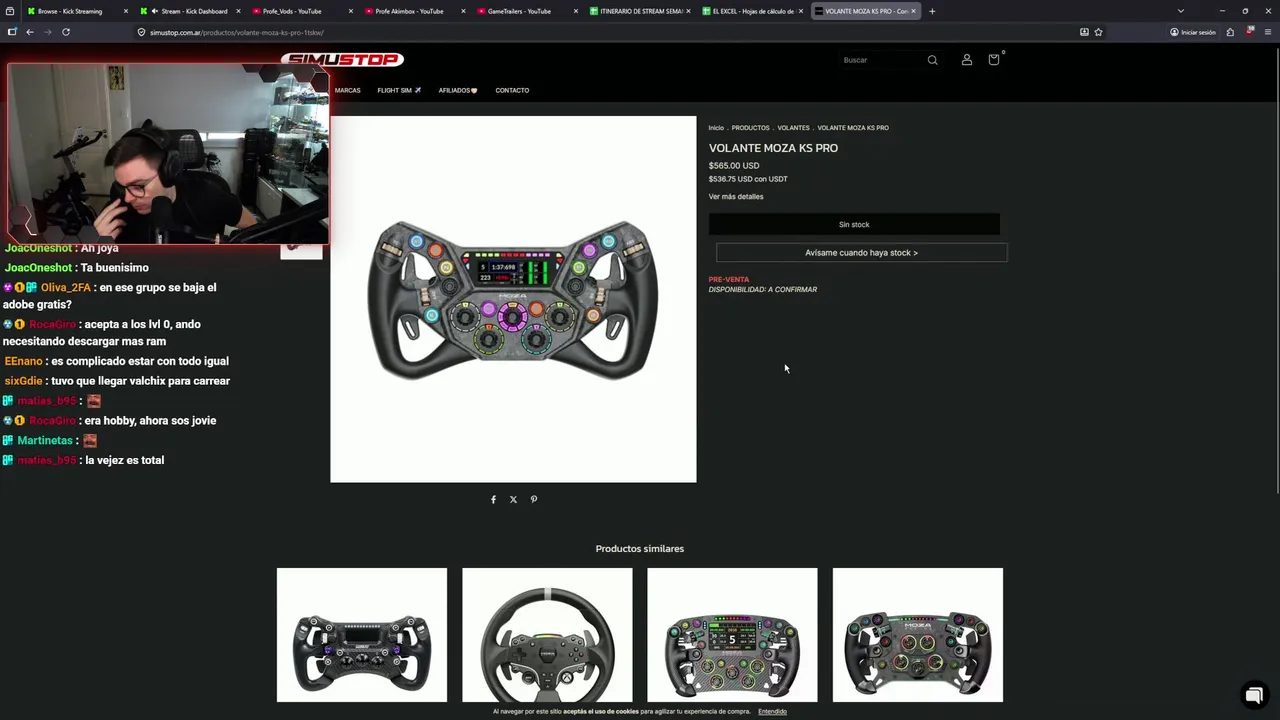Click PRODUCTOS breadcrumb link
Image resolution: width=1280 pixels, height=720 pixels.
pyautogui.click(x=750, y=128)
